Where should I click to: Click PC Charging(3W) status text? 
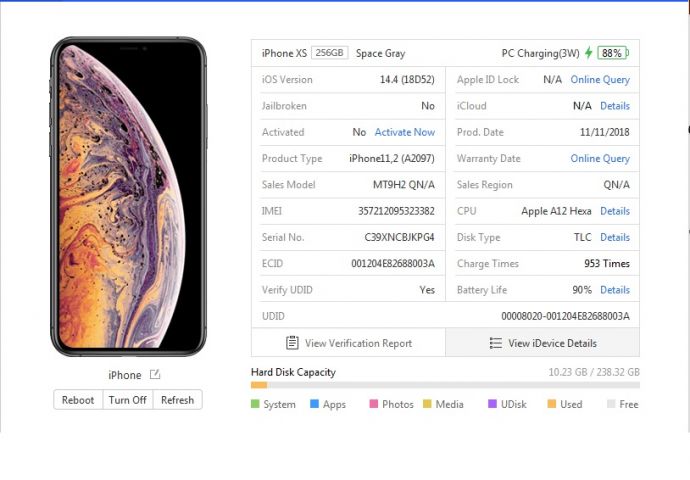pos(540,53)
